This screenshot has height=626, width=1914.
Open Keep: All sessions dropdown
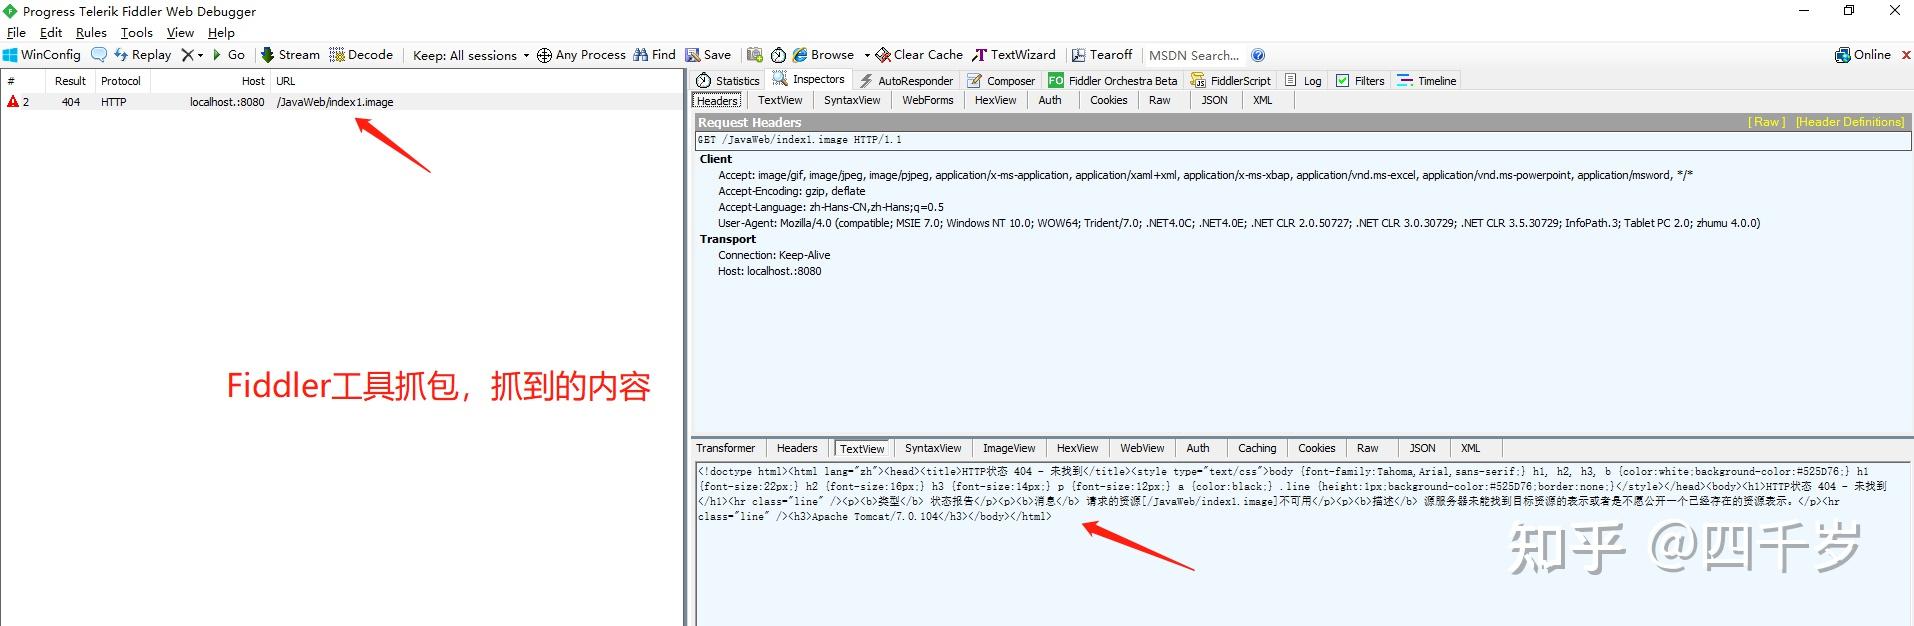tap(470, 55)
